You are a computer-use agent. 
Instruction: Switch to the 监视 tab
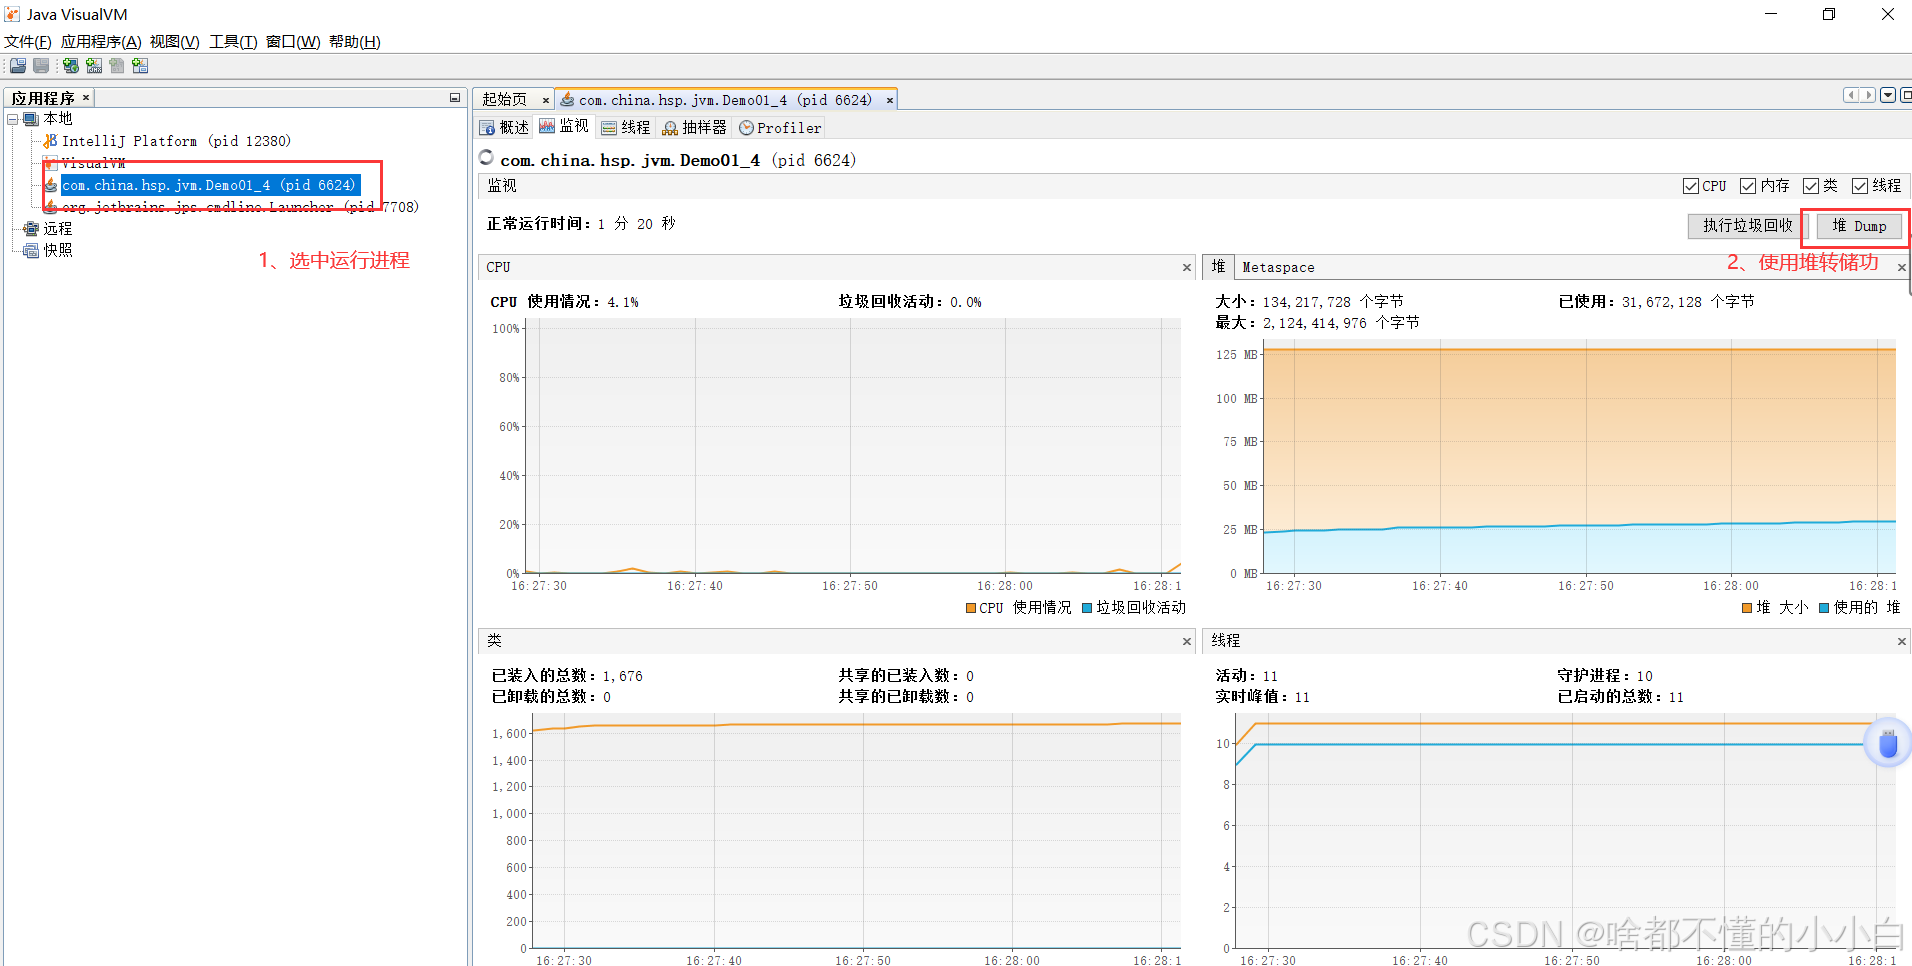pyautogui.click(x=565, y=127)
